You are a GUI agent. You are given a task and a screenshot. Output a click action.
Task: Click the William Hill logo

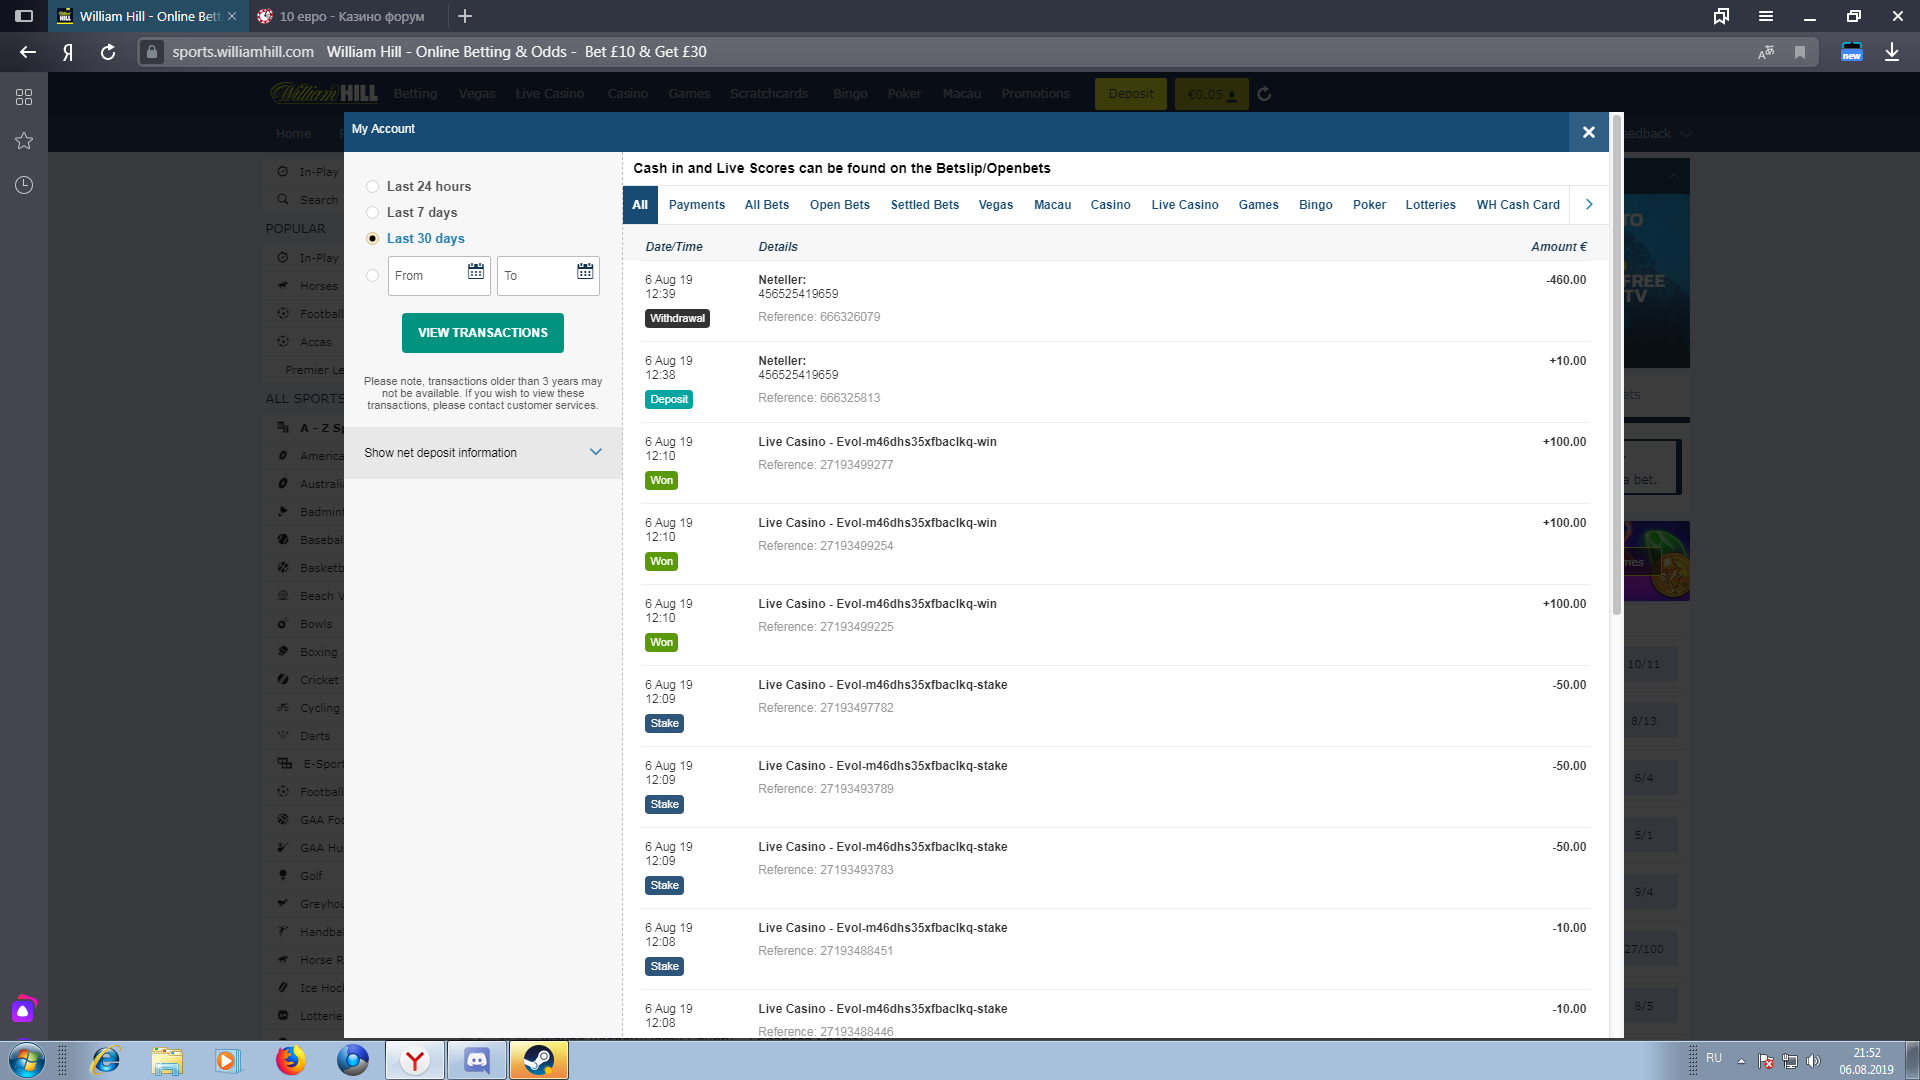click(324, 93)
